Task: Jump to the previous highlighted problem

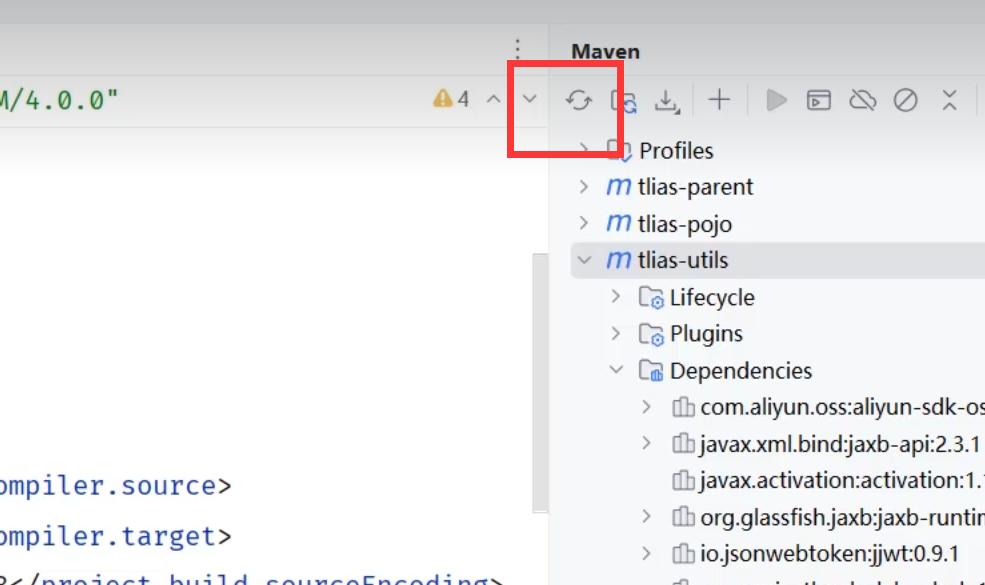Action: point(493,99)
